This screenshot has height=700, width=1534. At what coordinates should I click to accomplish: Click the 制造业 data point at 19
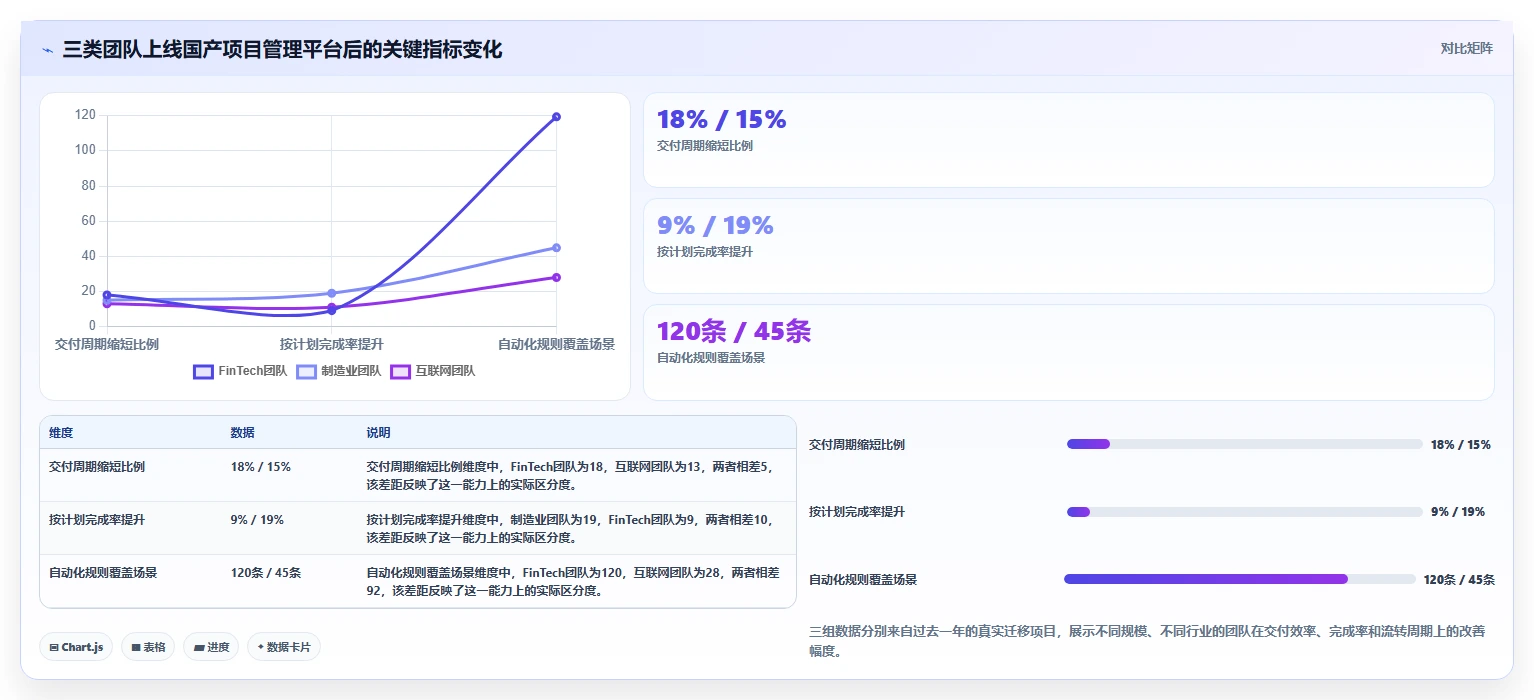(331, 293)
